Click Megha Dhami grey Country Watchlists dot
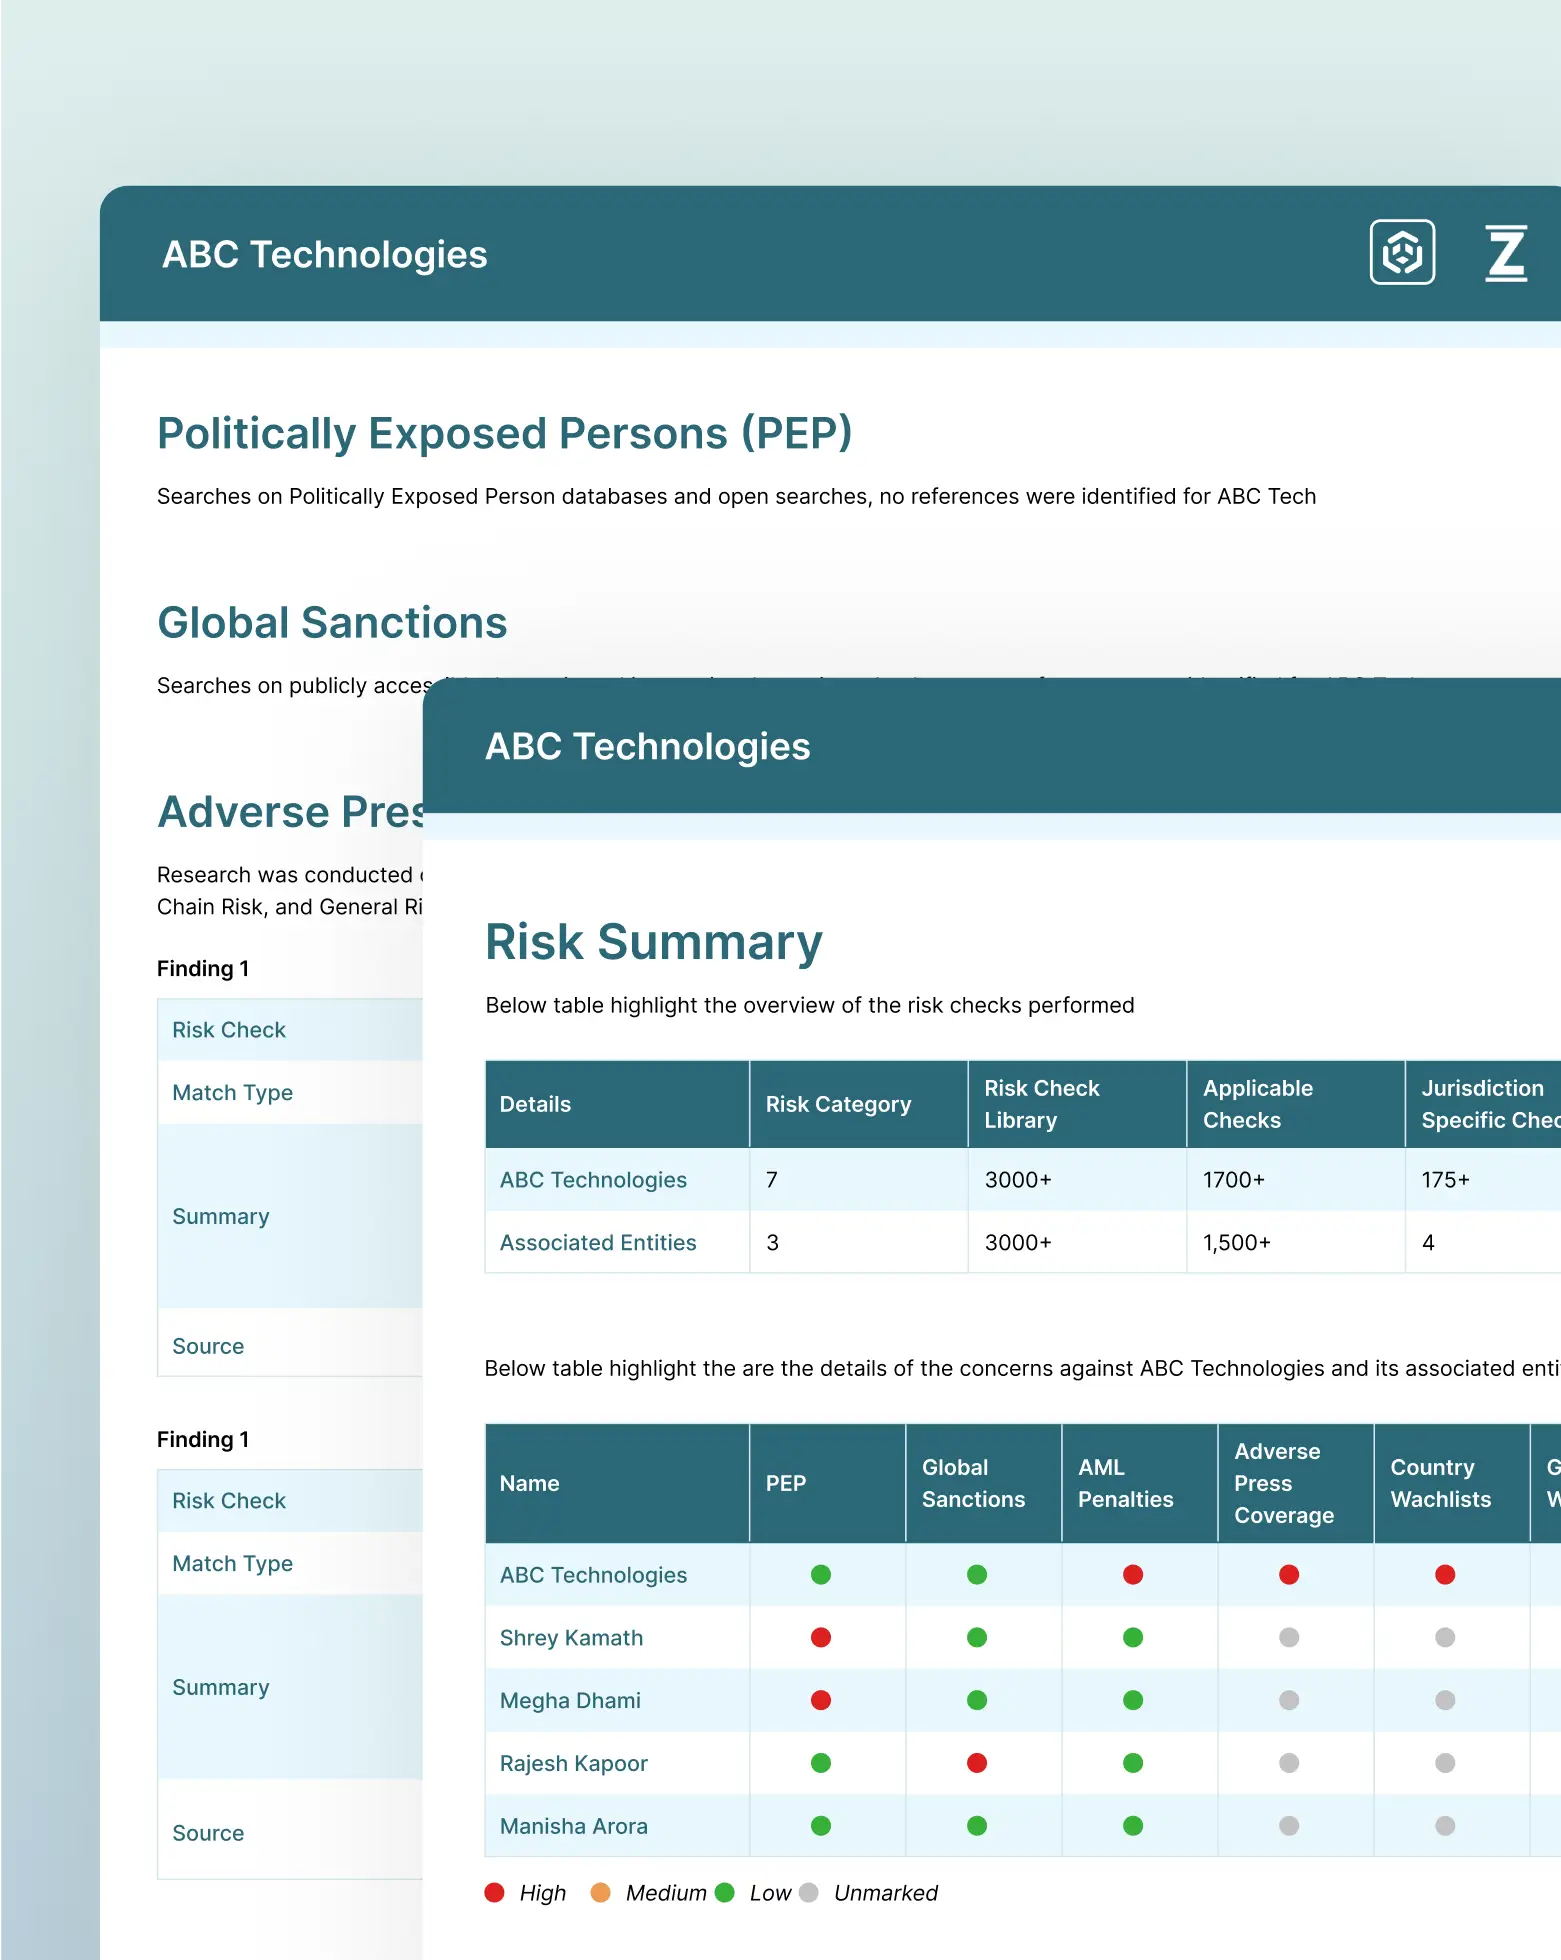 click(1445, 1700)
